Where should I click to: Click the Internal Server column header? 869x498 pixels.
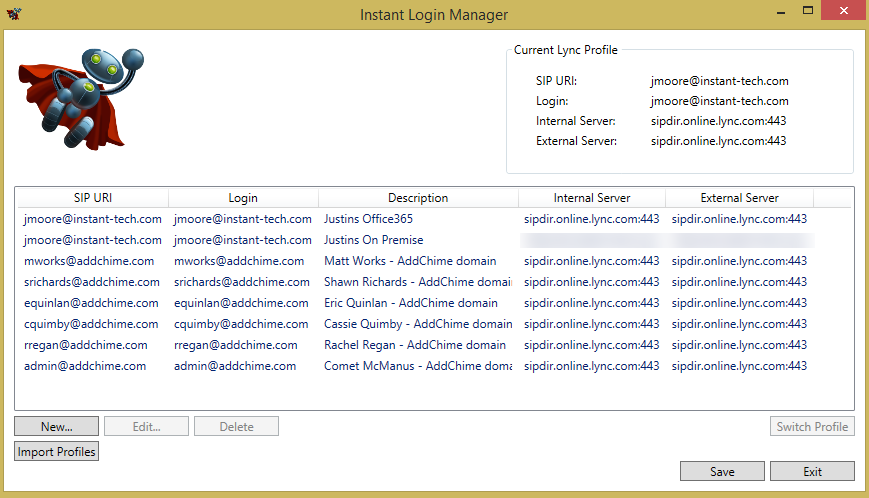point(592,198)
